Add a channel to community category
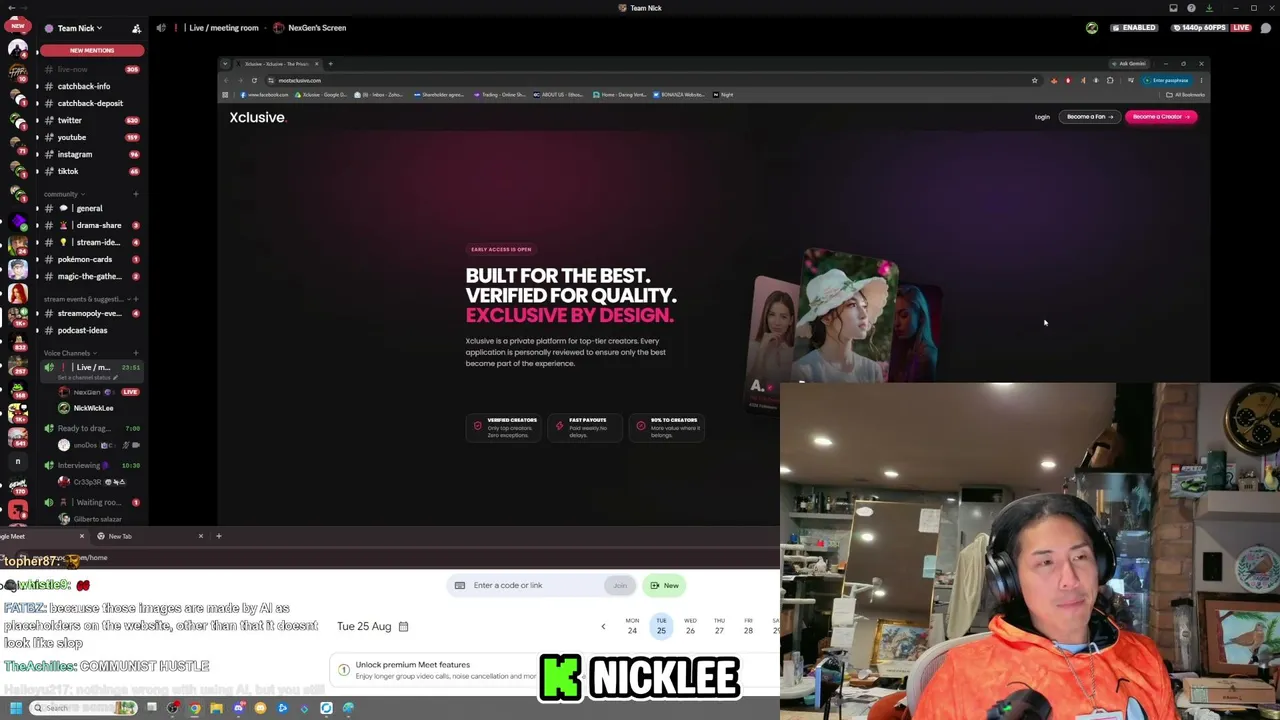Viewport: 1280px width, 720px height. (x=136, y=194)
